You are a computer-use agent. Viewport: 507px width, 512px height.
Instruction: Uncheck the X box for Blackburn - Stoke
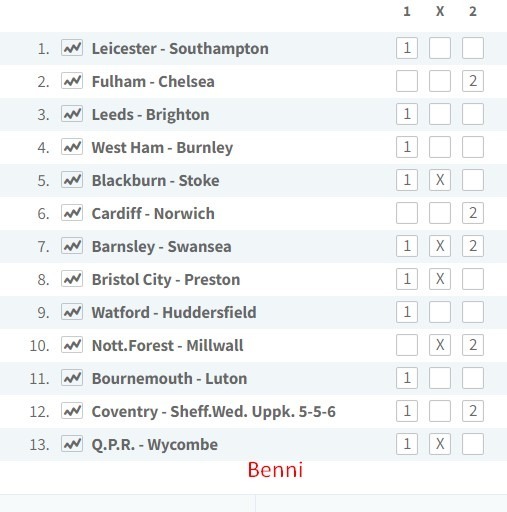[x=440, y=180]
